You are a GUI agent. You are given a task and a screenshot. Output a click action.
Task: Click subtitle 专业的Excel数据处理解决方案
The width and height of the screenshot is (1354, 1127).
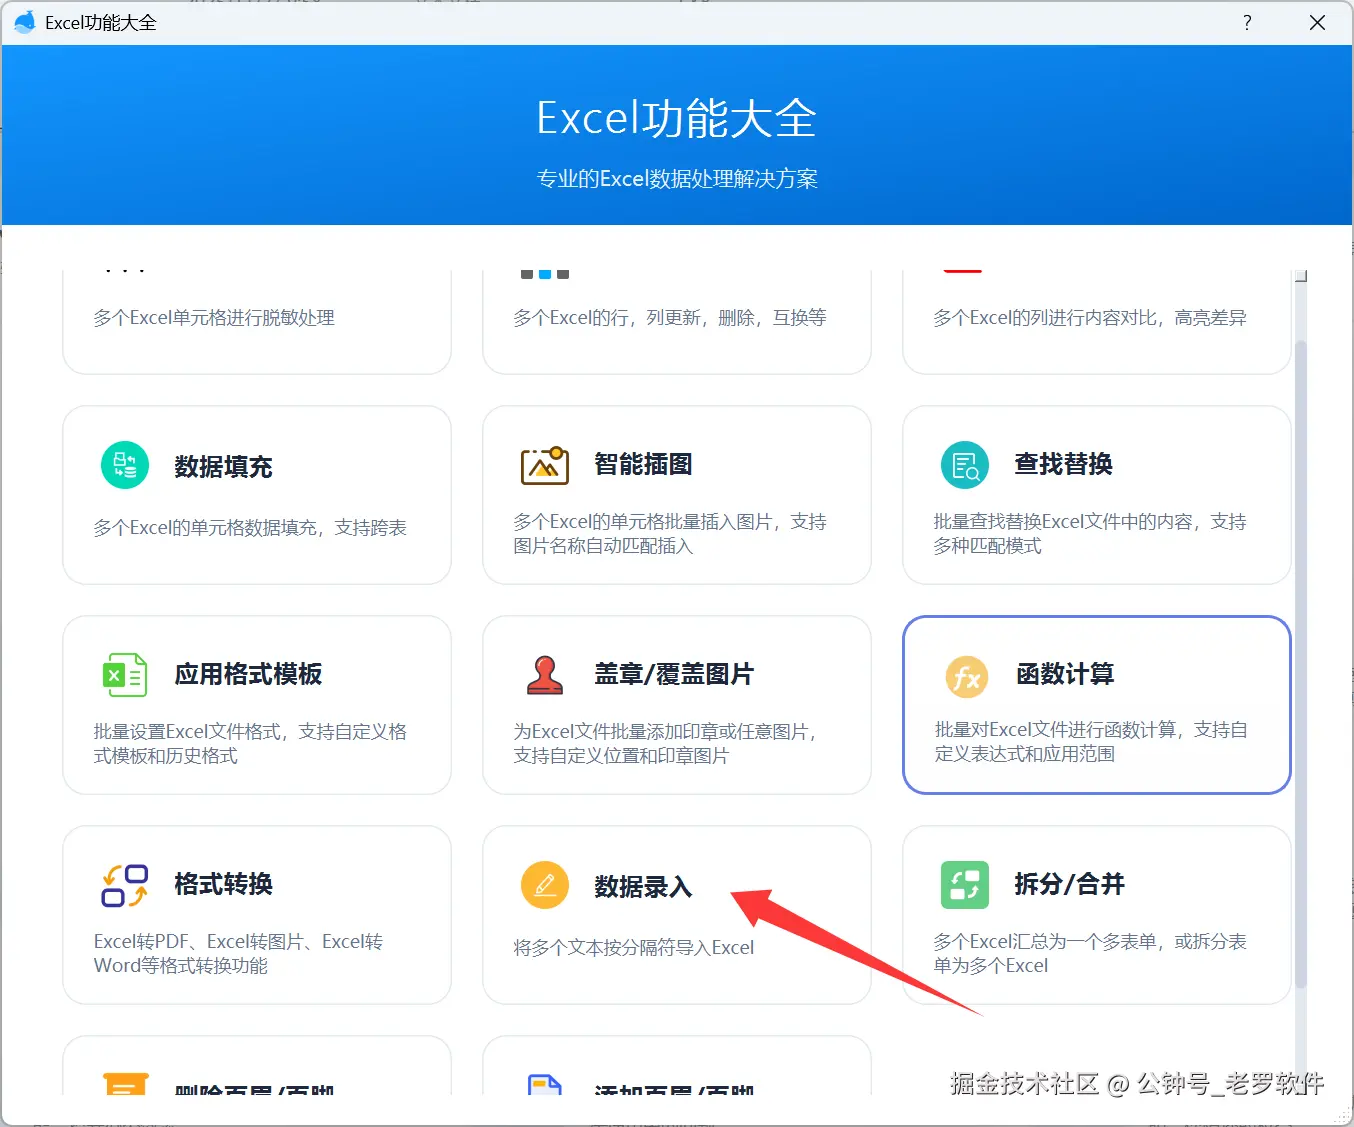tap(677, 179)
